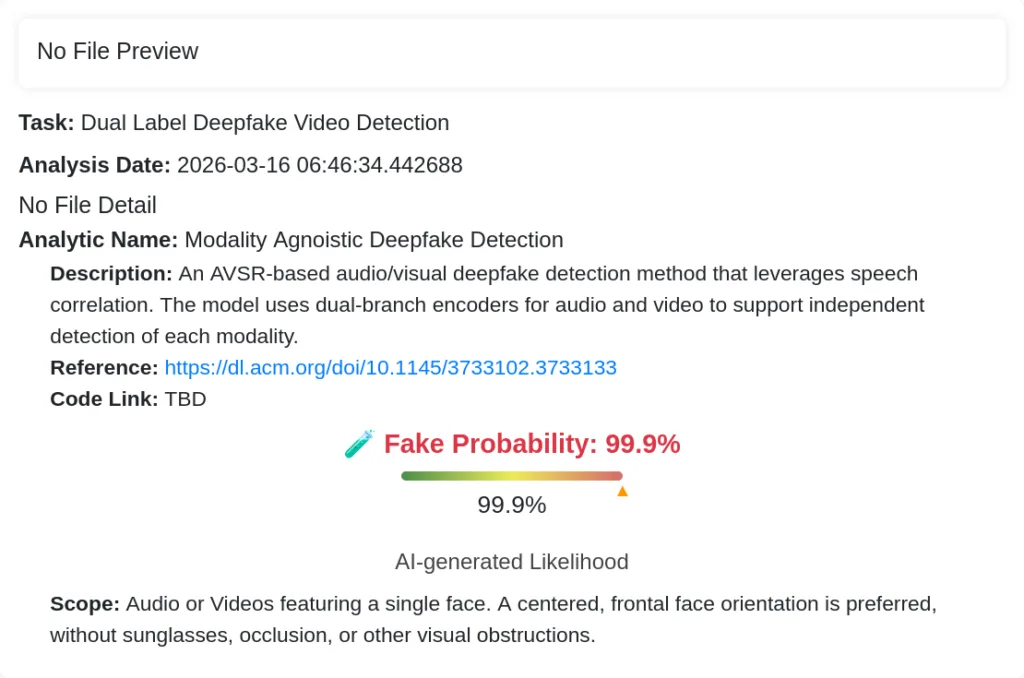Click the No File Preview panel
This screenshot has width=1024, height=678.
(x=511, y=51)
